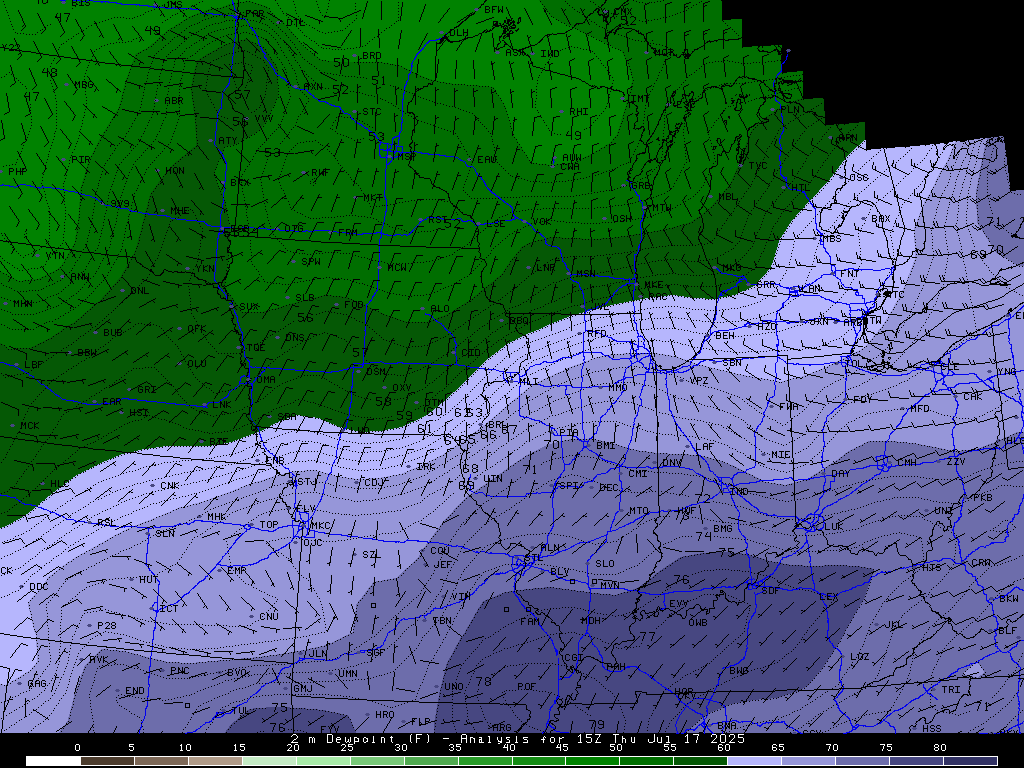This screenshot has width=1024, height=768.
Task: Click the CMH station label
Action: point(906,462)
